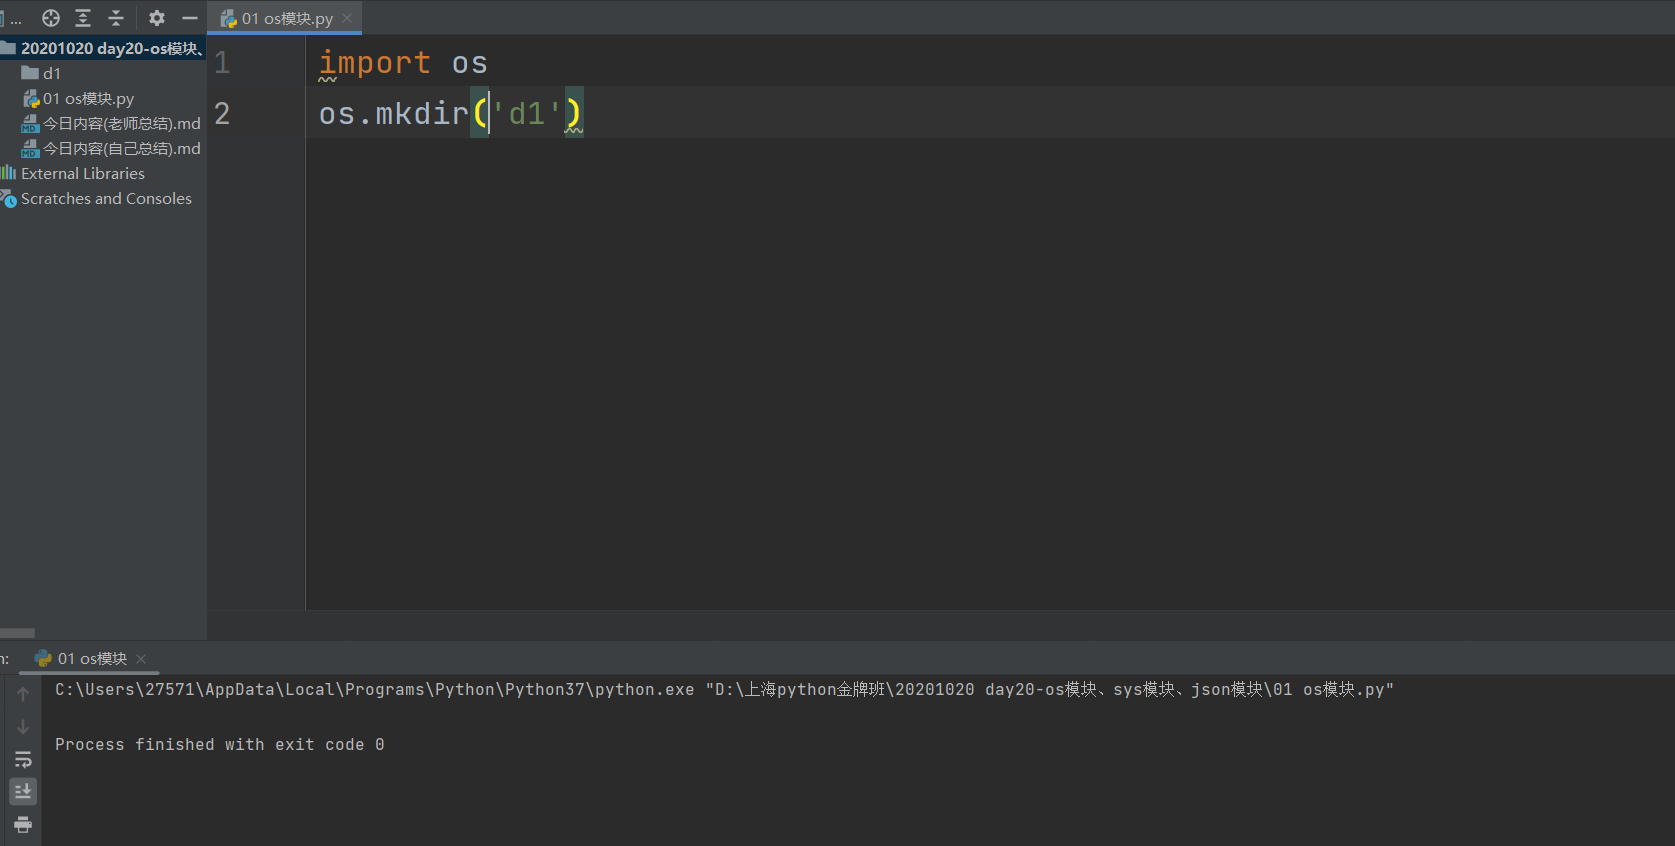Open 今日内容(自己总结).md file
The height and width of the screenshot is (846, 1675).
(x=122, y=148)
